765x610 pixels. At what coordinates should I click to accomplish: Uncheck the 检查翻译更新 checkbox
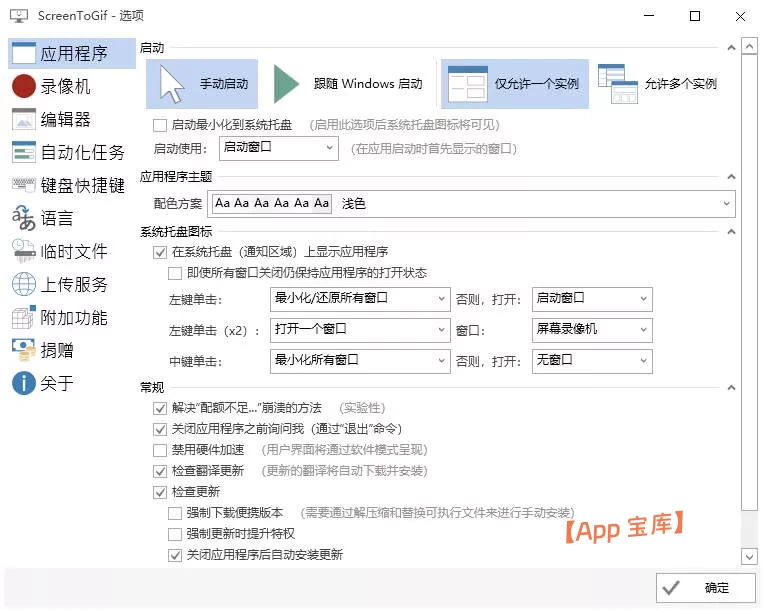click(x=160, y=471)
